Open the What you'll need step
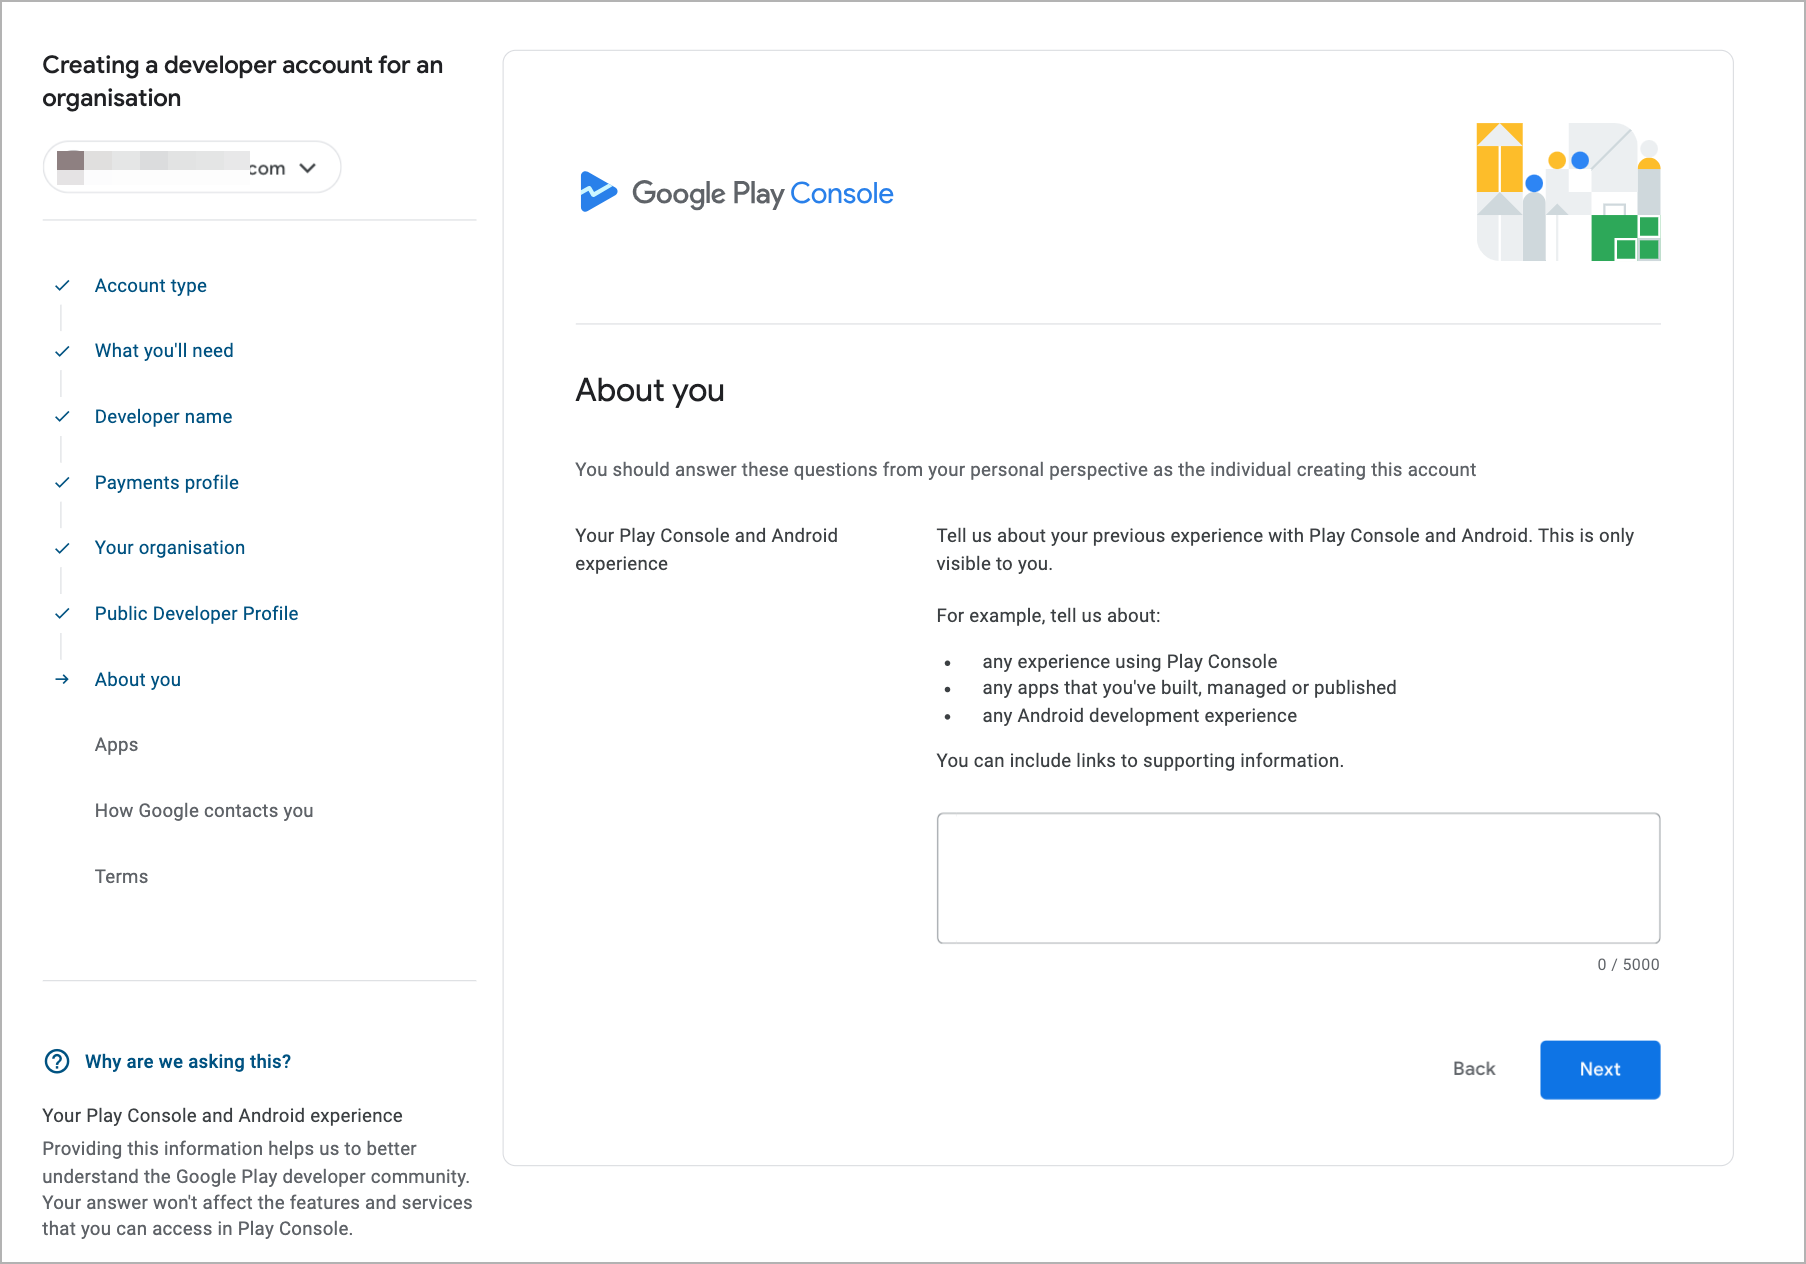 tap(164, 351)
